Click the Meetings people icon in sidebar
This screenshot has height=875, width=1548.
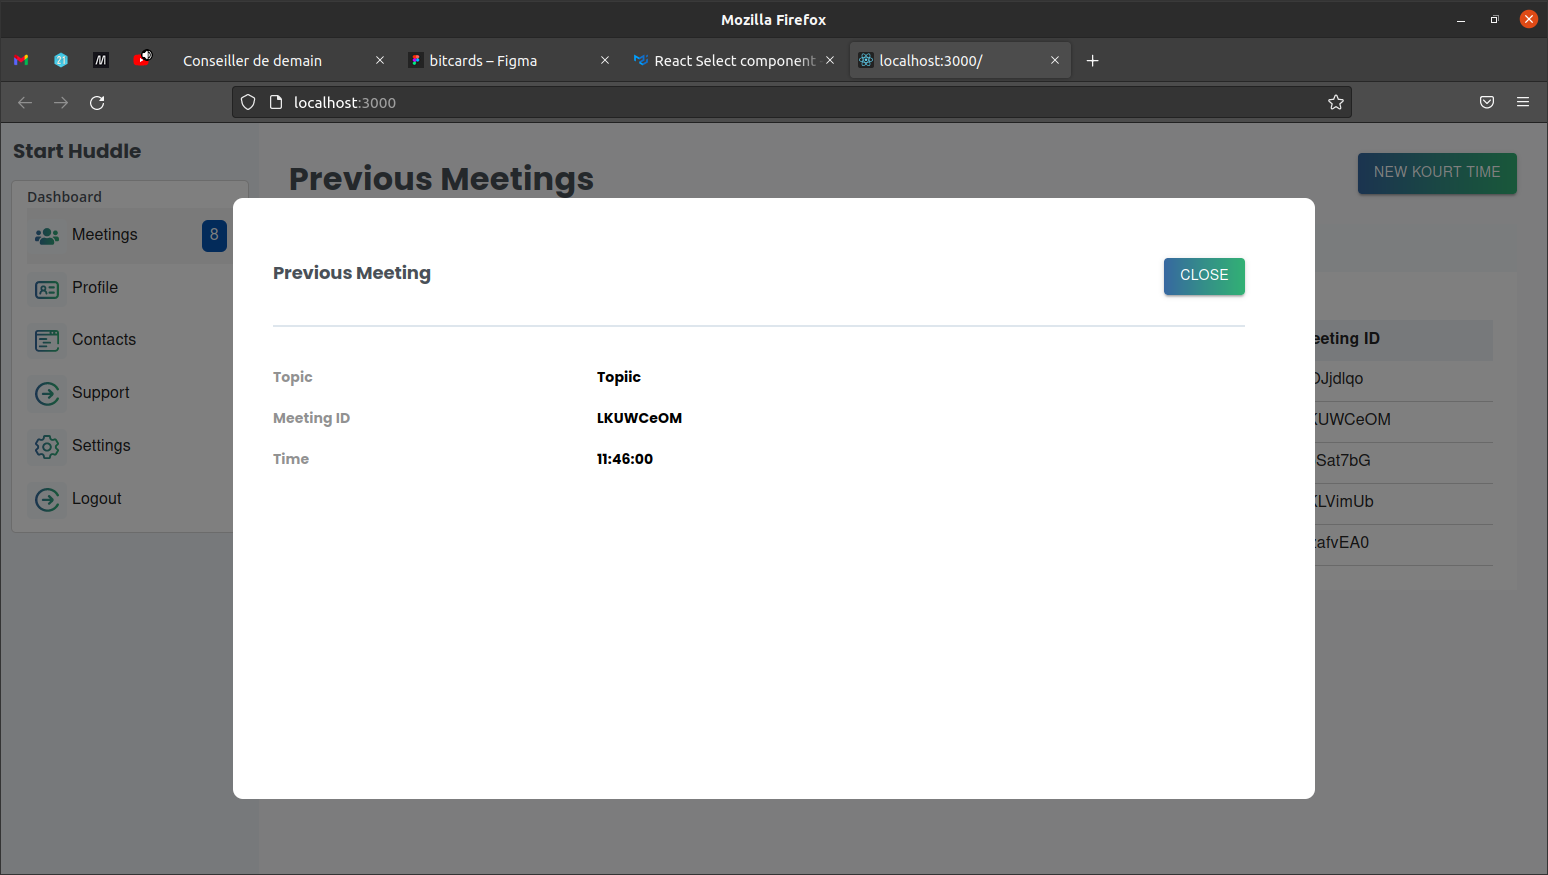tap(47, 236)
